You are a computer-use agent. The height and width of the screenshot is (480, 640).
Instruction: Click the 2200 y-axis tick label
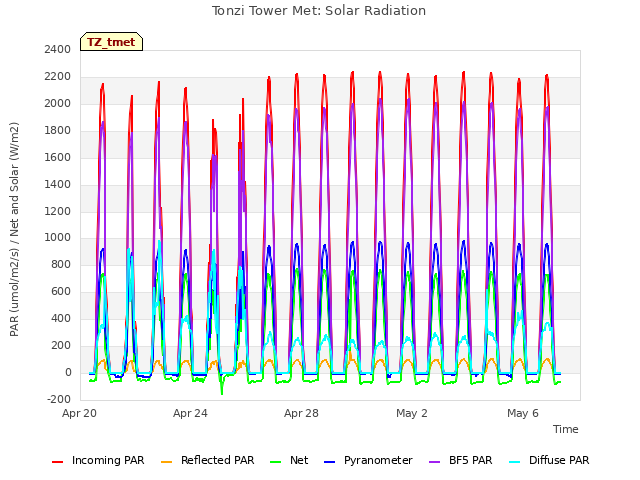[58, 76]
